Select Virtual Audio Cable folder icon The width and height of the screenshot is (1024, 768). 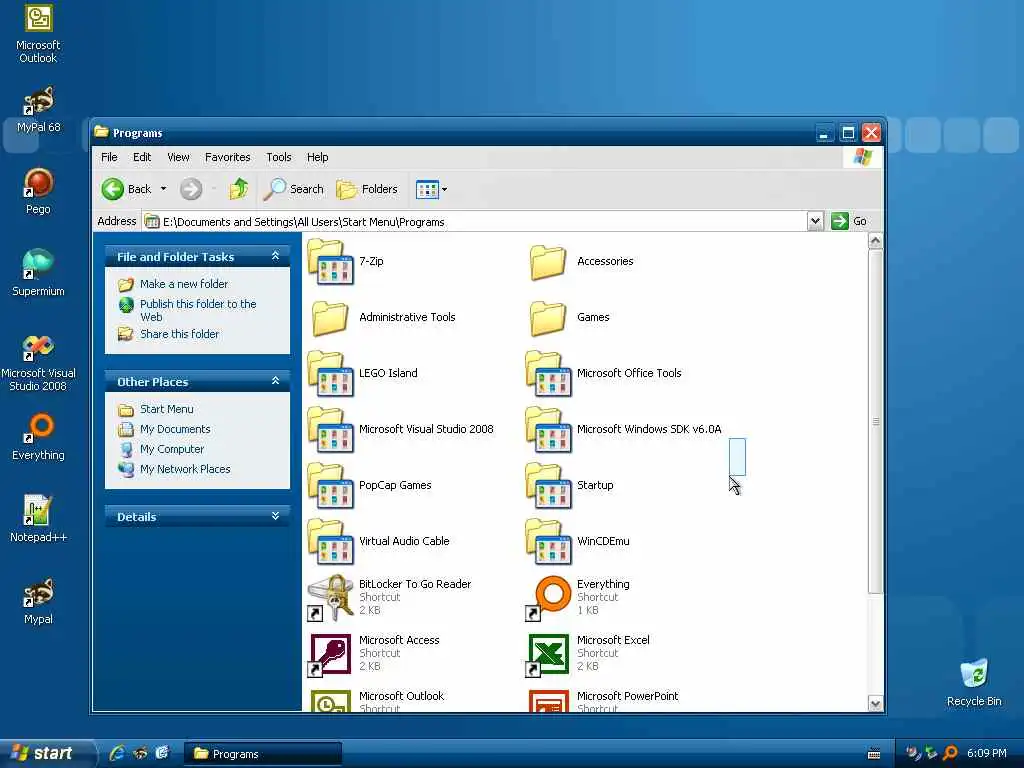(330, 541)
